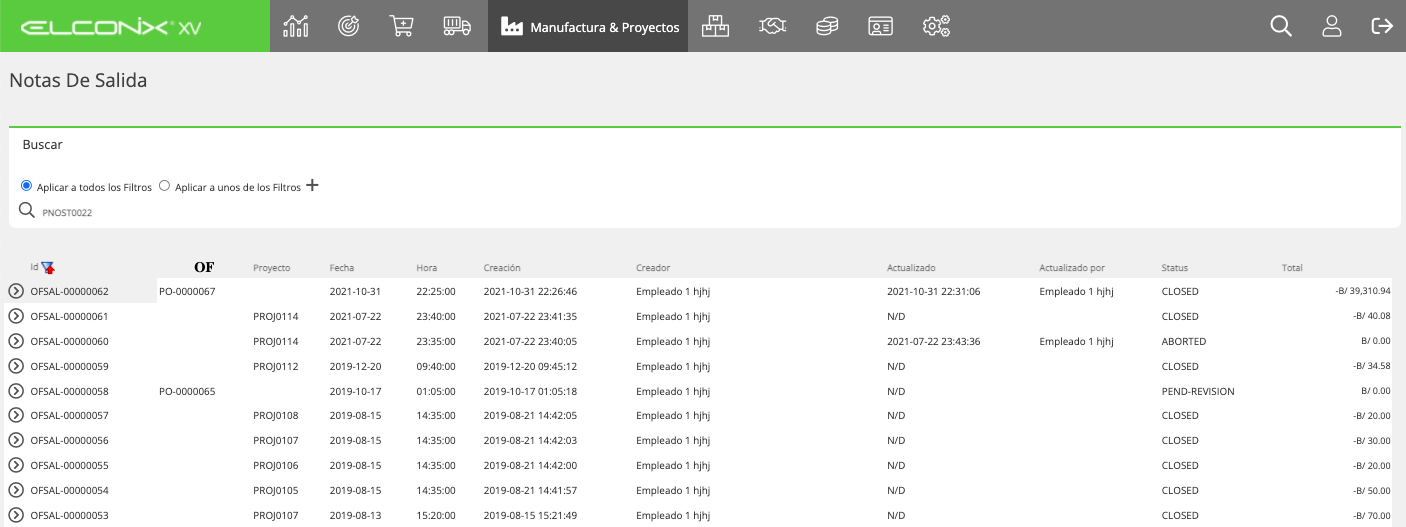The height and width of the screenshot is (527, 1406).
Task: Click updated time 2021-10-31 22:31:06
Action: point(934,291)
